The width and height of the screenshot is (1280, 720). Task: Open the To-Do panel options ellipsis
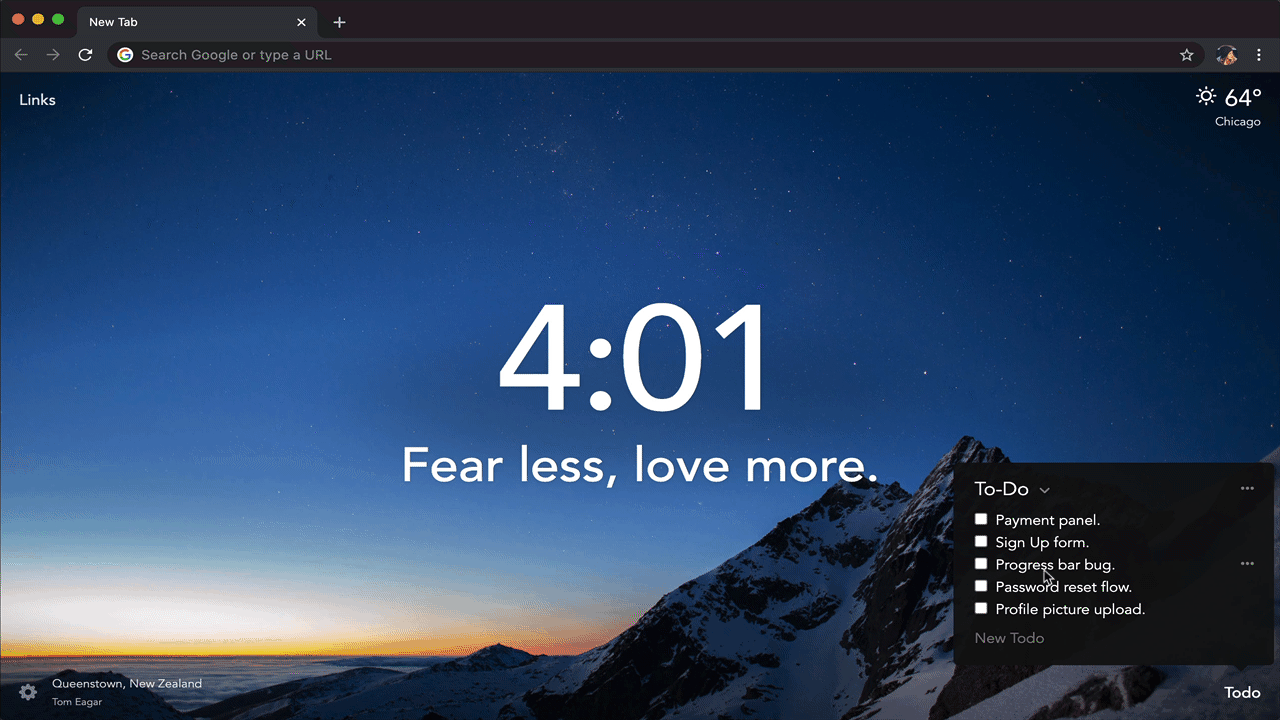point(1247,489)
